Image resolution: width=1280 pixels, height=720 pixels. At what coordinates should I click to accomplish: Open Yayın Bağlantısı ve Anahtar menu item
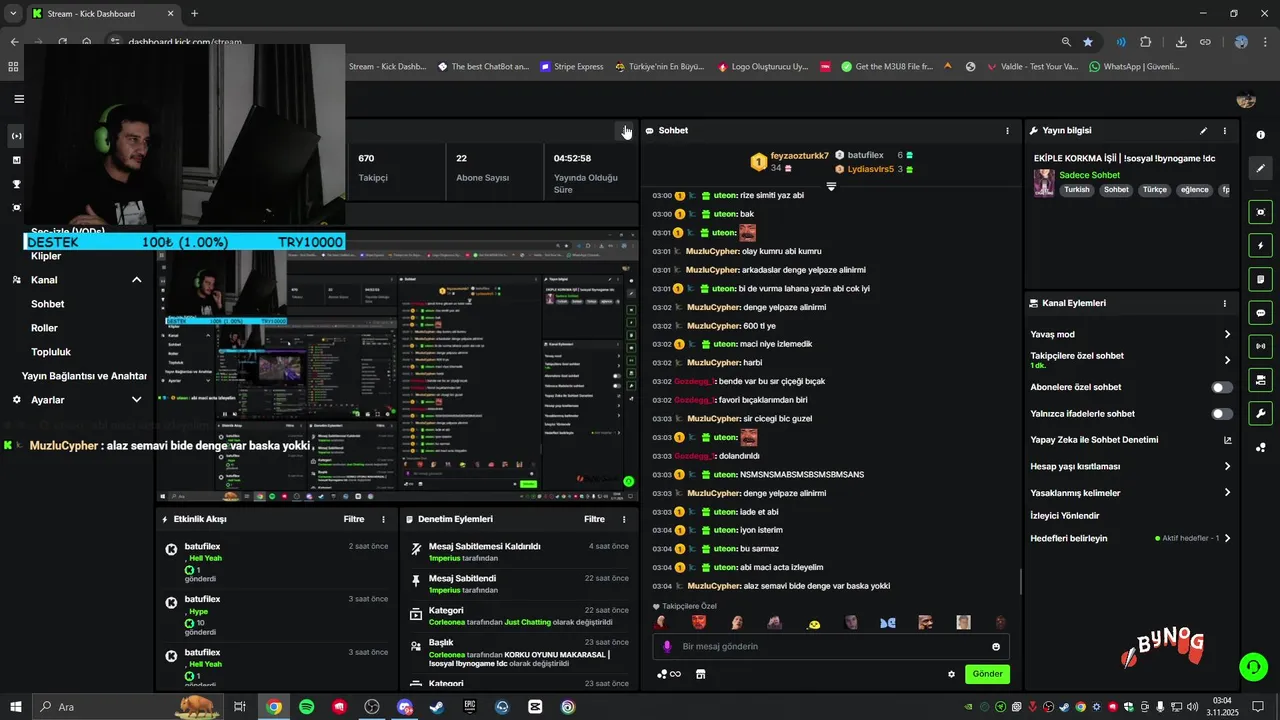pos(84,376)
